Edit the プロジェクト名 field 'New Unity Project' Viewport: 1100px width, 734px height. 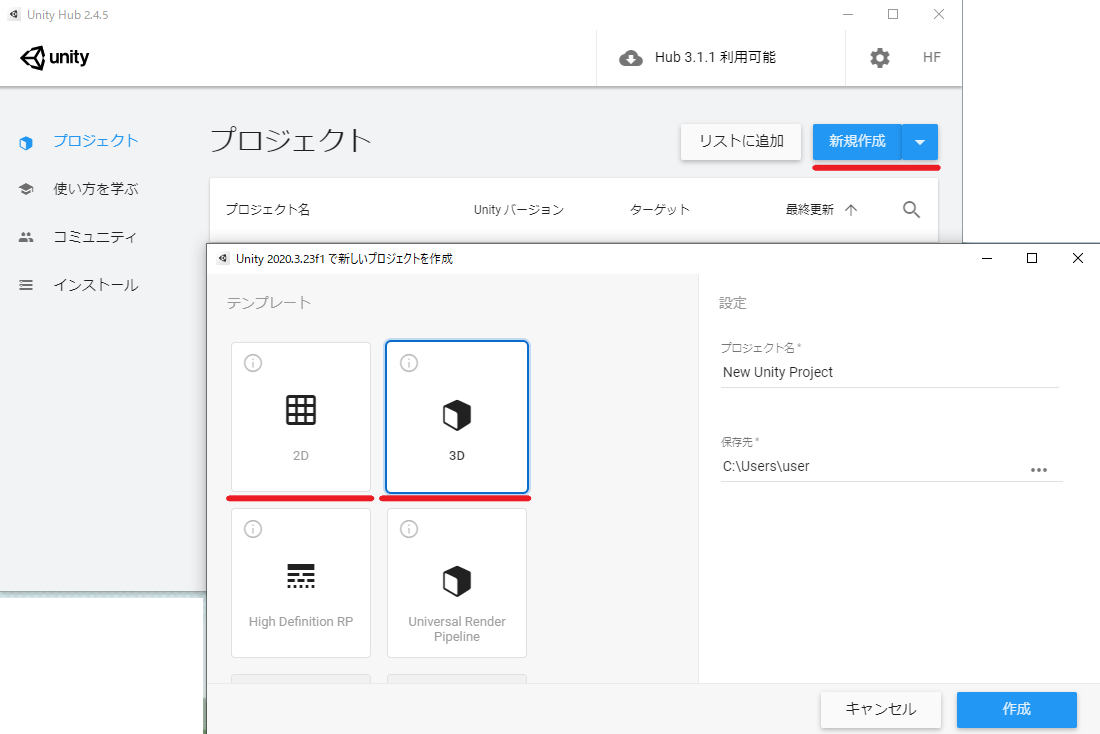click(x=890, y=373)
